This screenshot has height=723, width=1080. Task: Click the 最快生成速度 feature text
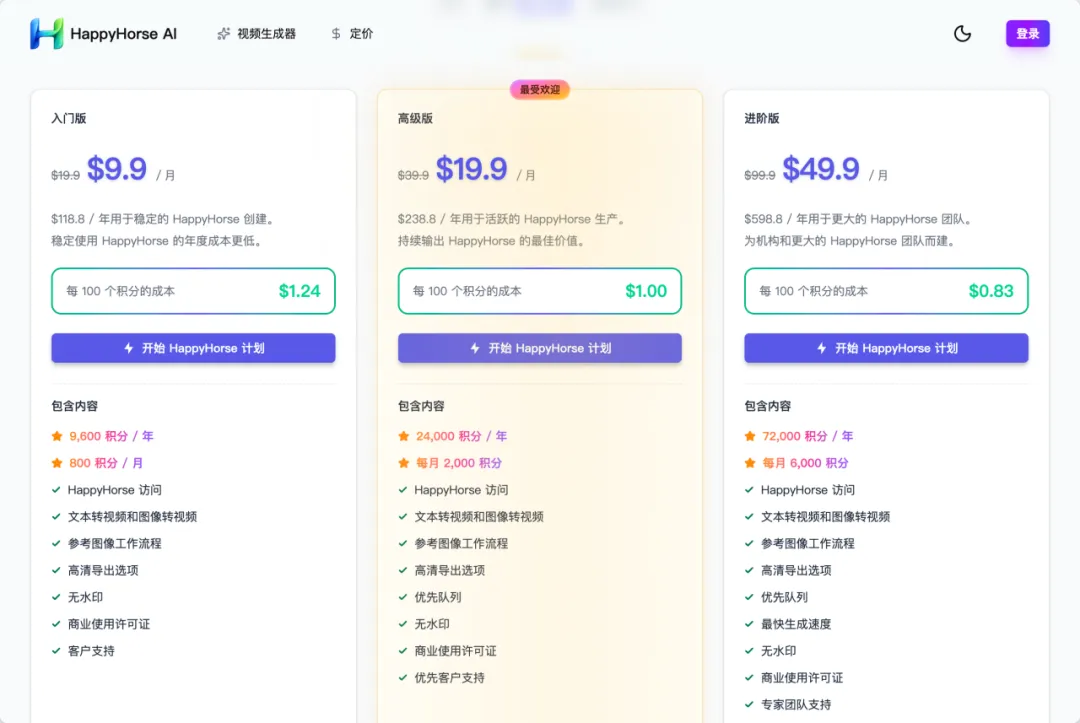(x=796, y=624)
